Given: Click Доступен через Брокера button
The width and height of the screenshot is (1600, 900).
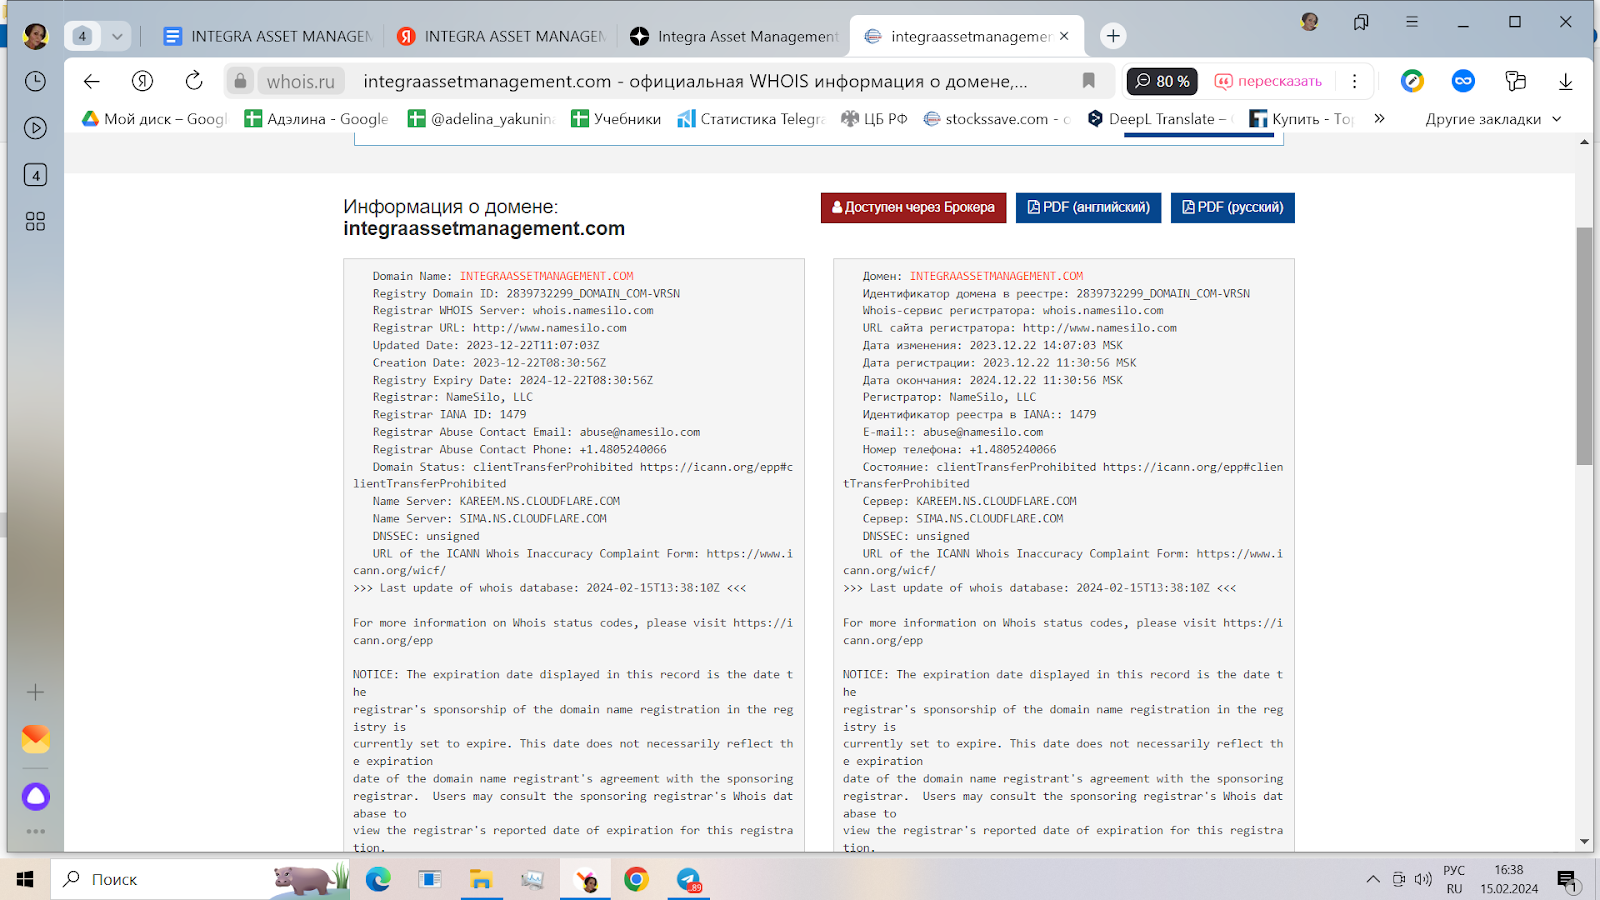Looking at the screenshot, I should pyautogui.click(x=913, y=207).
